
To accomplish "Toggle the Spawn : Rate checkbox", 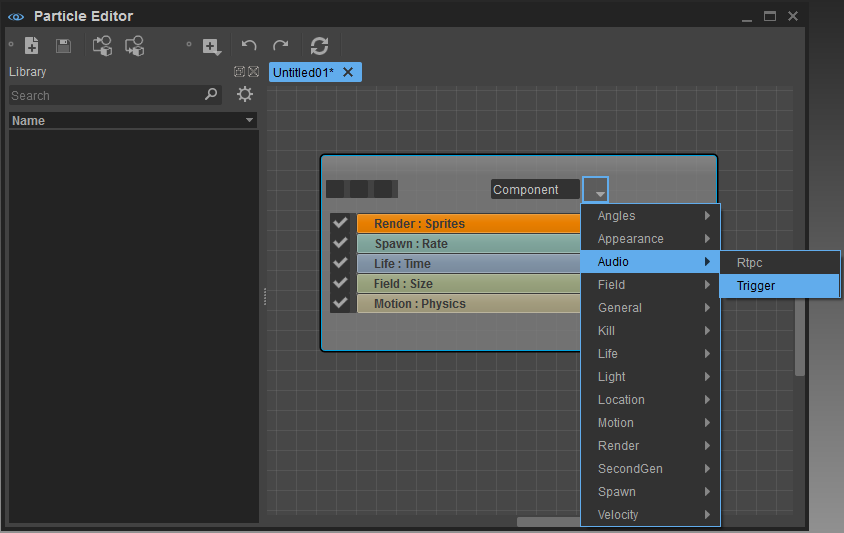I will point(340,243).
